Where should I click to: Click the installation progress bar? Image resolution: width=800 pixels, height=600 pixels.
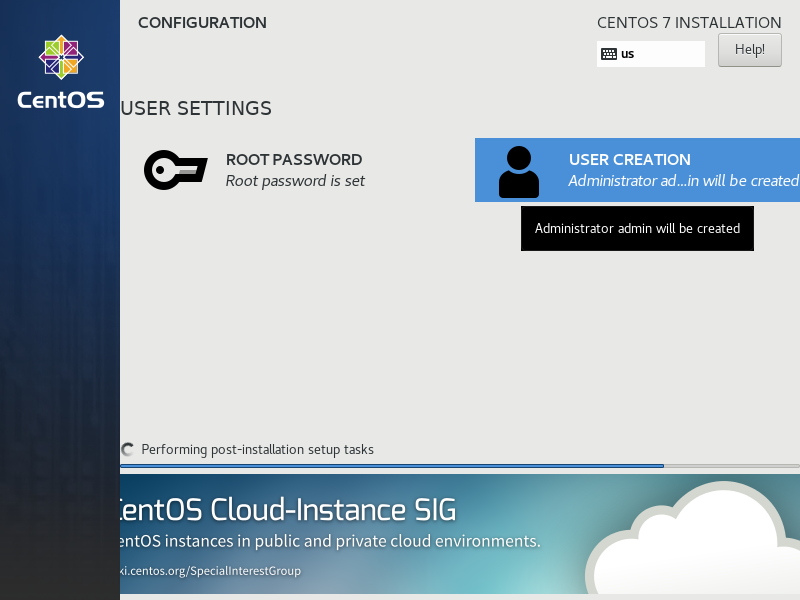tap(460, 466)
